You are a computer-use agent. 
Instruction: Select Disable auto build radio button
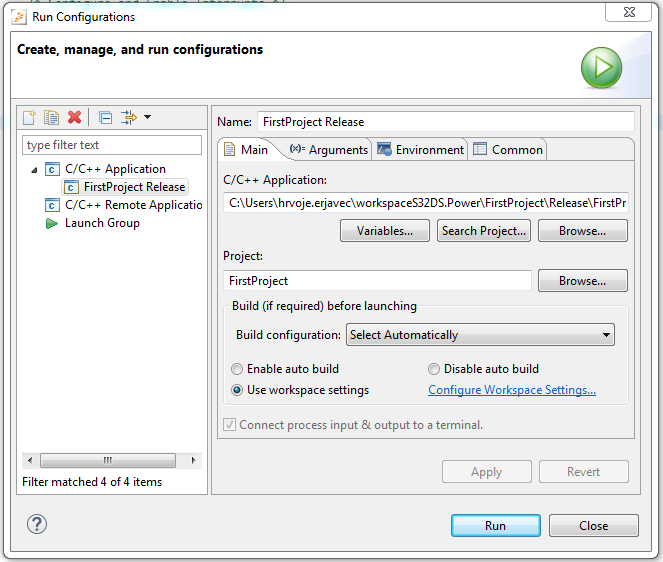[x=434, y=369]
